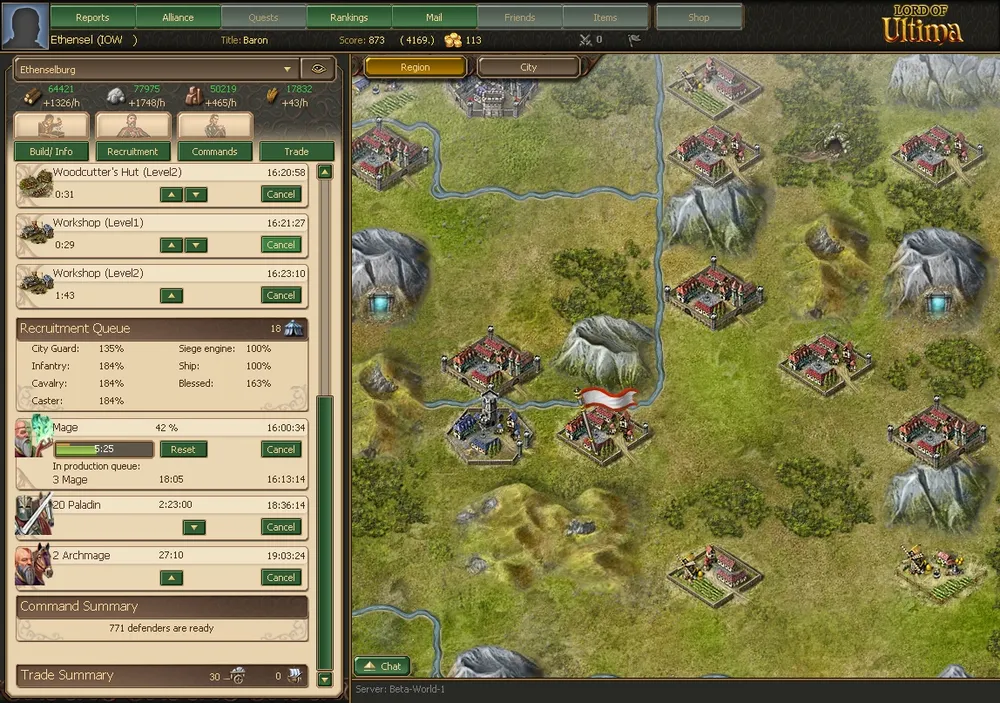The width and height of the screenshot is (1000, 703).
Task: Move 2 Archmage up in recruitment queue
Action: point(171,578)
